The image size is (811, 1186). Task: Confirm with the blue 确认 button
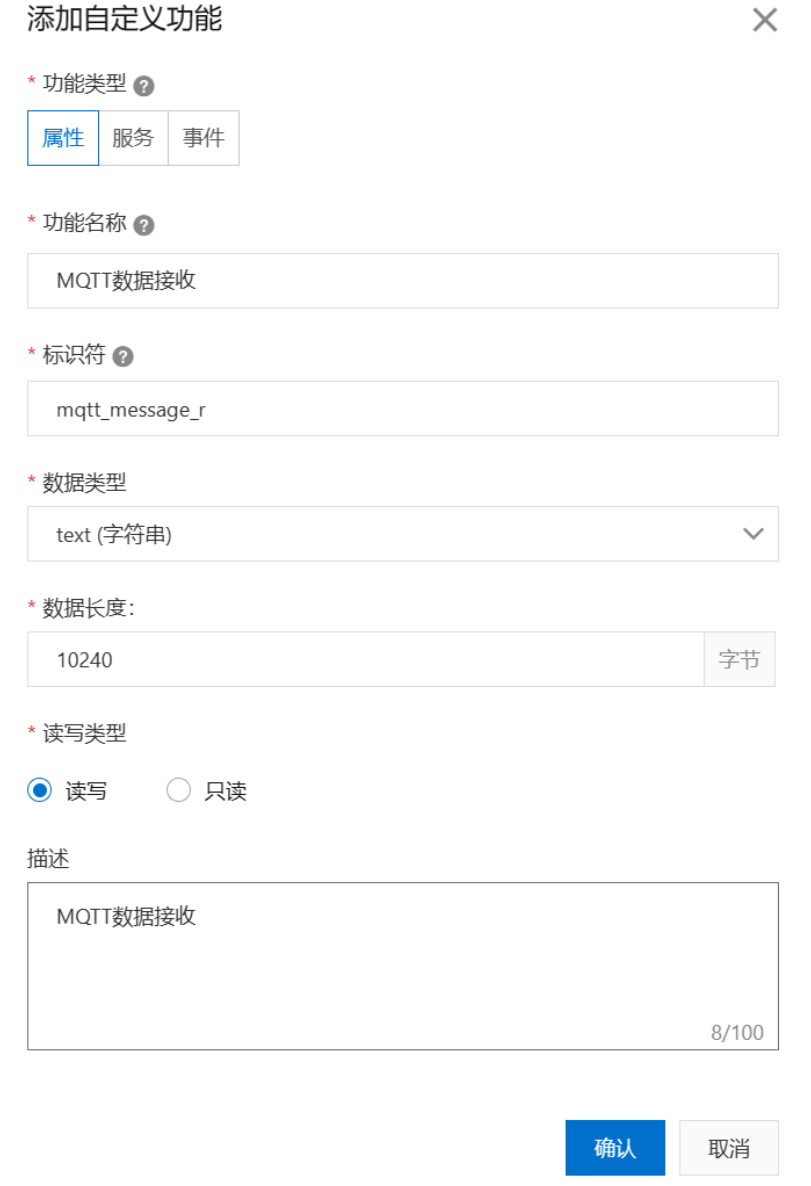click(x=615, y=1148)
